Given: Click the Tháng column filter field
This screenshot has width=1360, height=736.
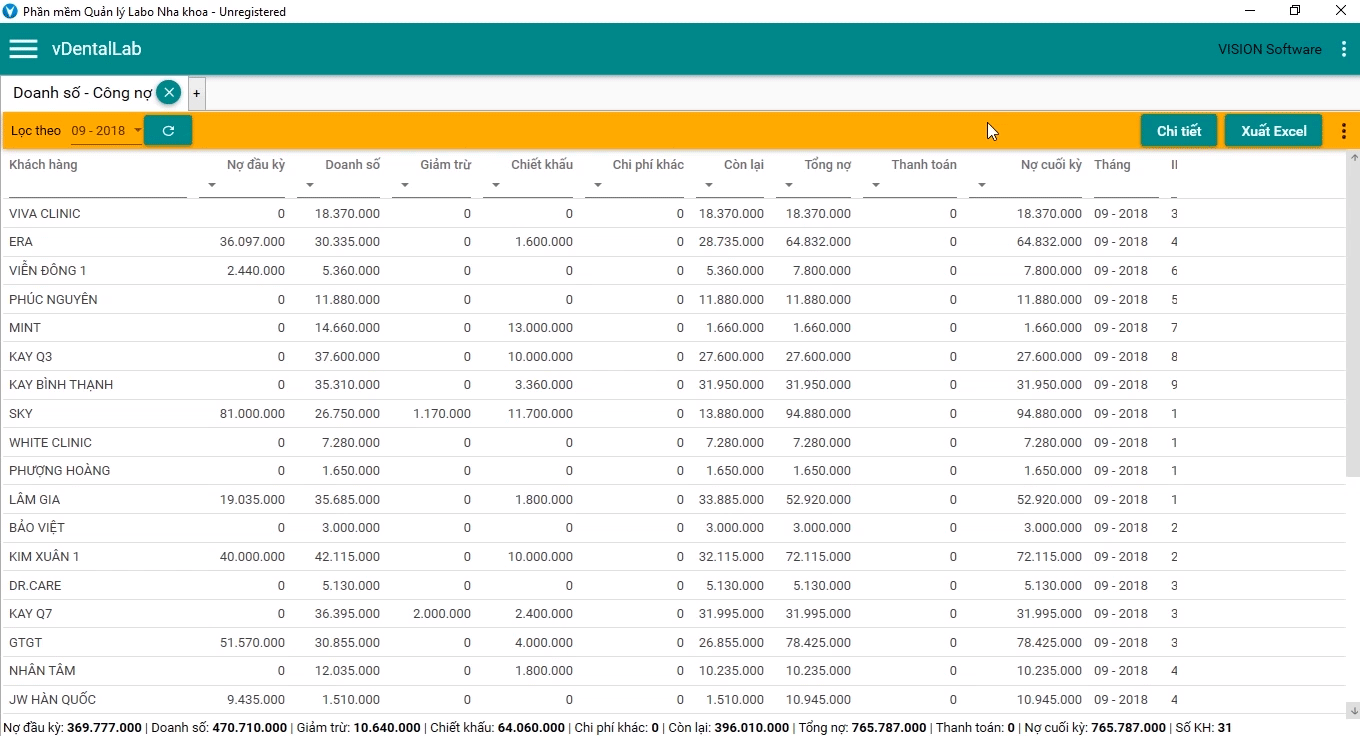Looking at the screenshot, I should click(x=1126, y=186).
